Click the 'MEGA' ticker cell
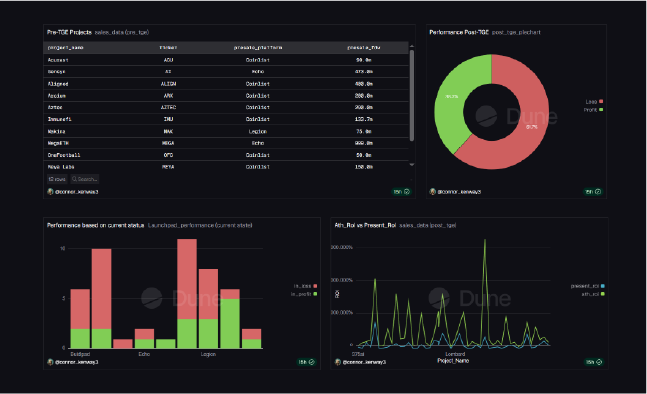The width and height of the screenshot is (647, 394). click(x=168, y=143)
